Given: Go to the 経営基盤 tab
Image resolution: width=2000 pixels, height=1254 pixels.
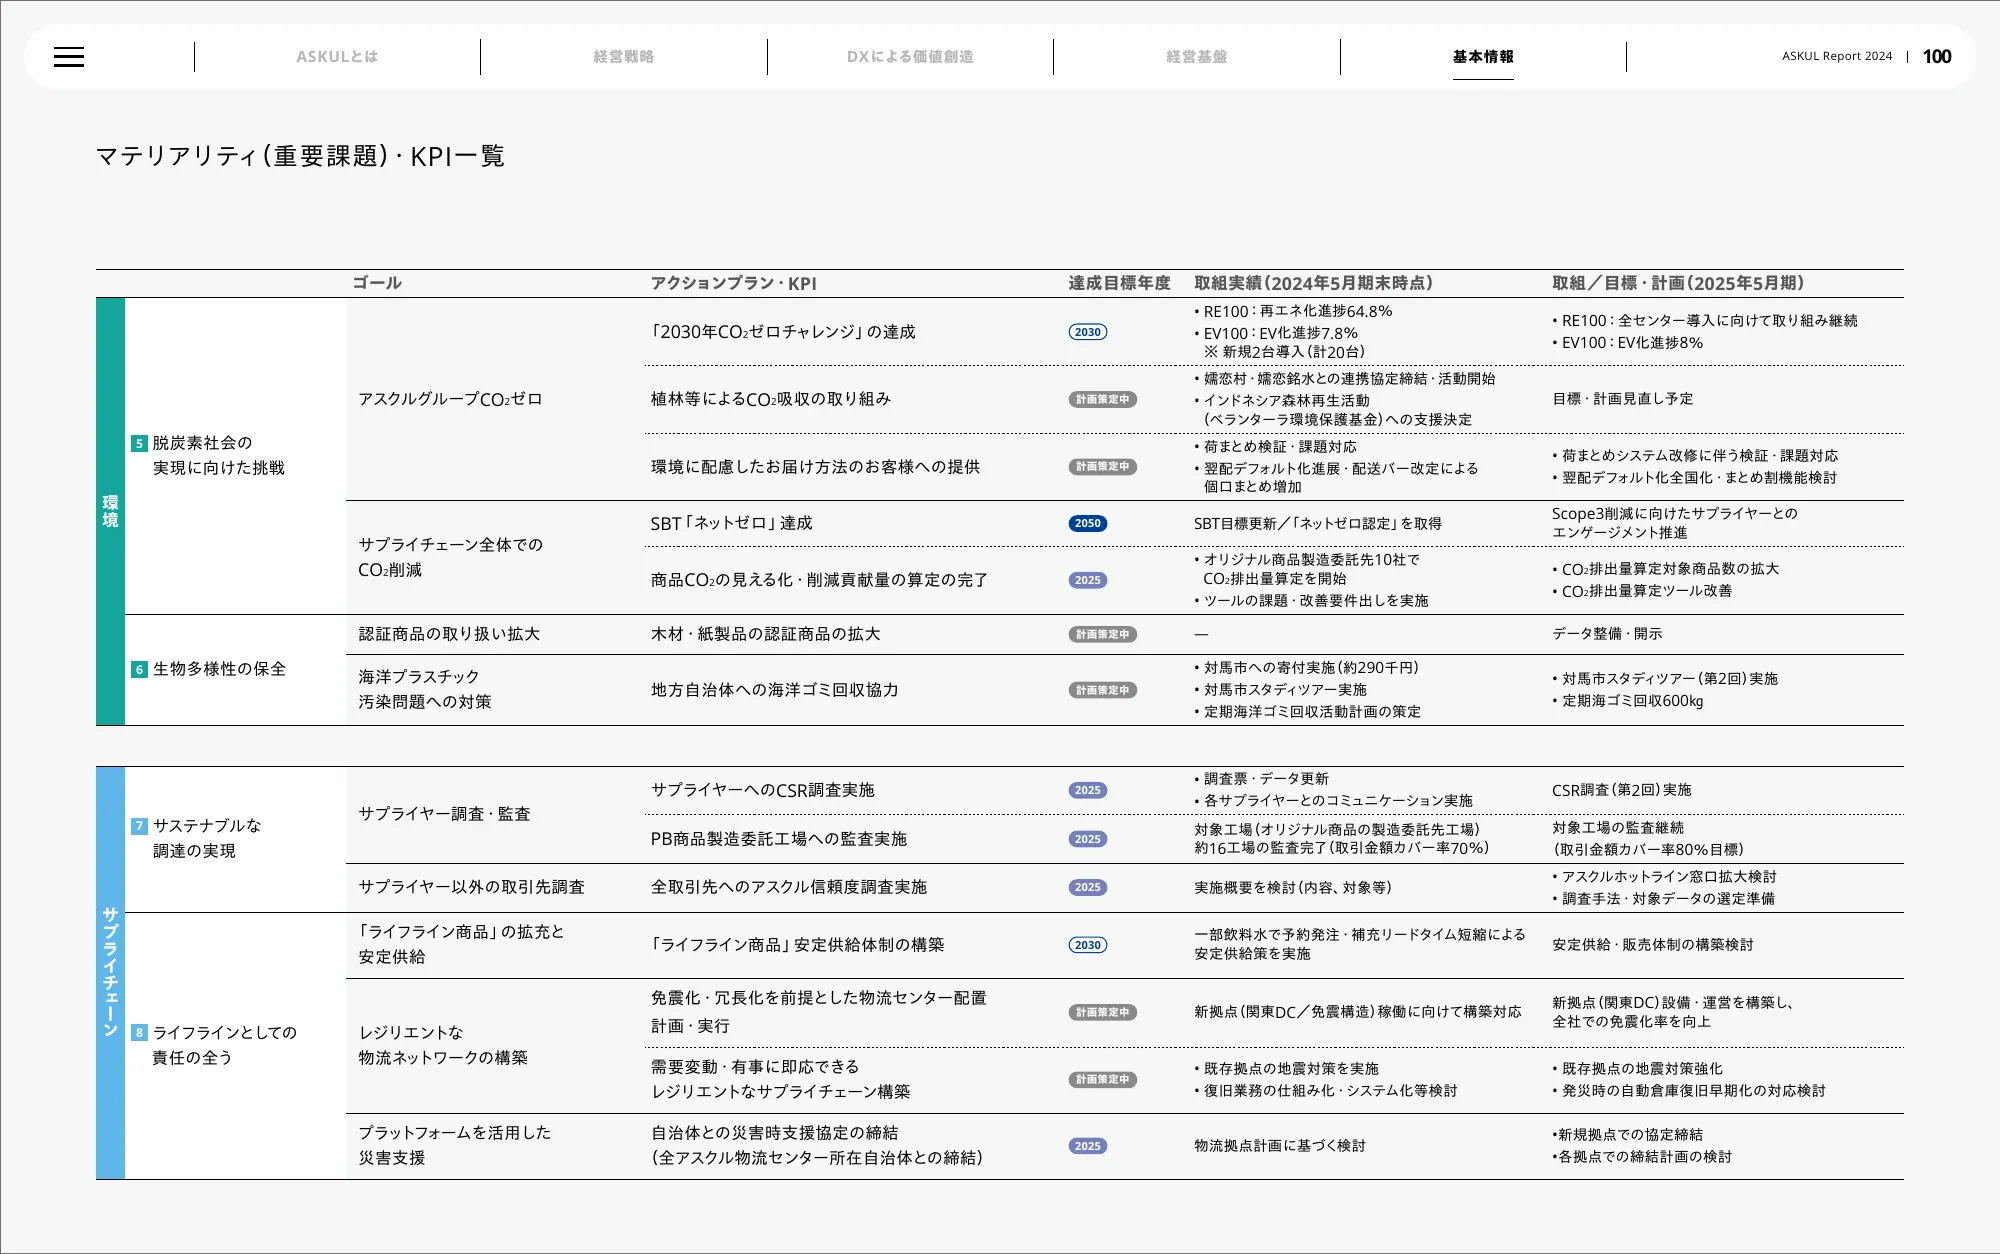Looking at the screenshot, I should pyautogui.click(x=1196, y=57).
